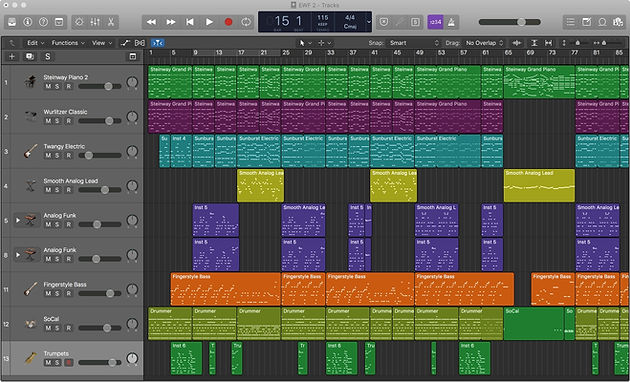Toggle Vertical Auto Zoom
Screen dimensions: 630x382
click(534, 43)
